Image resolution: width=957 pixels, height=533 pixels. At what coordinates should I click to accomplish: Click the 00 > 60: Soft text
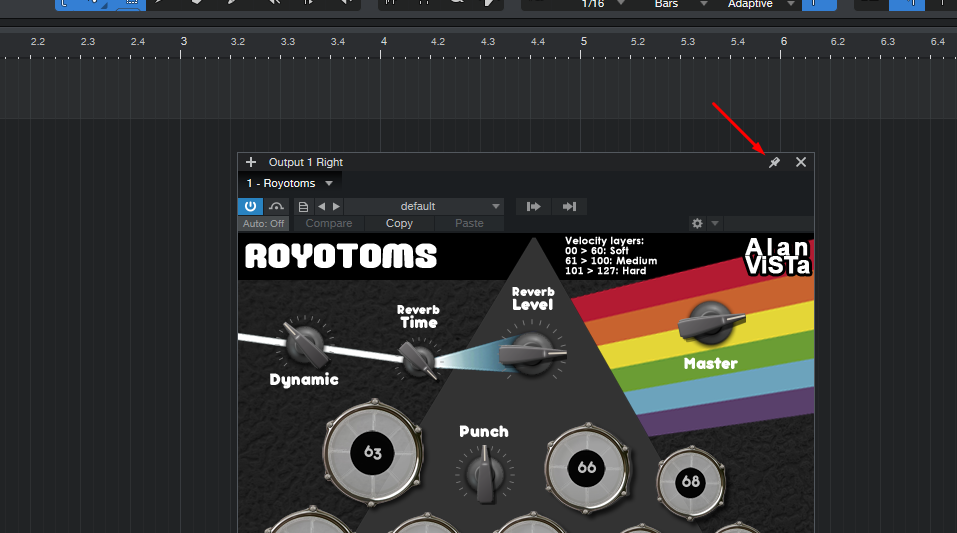(x=597, y=251)
